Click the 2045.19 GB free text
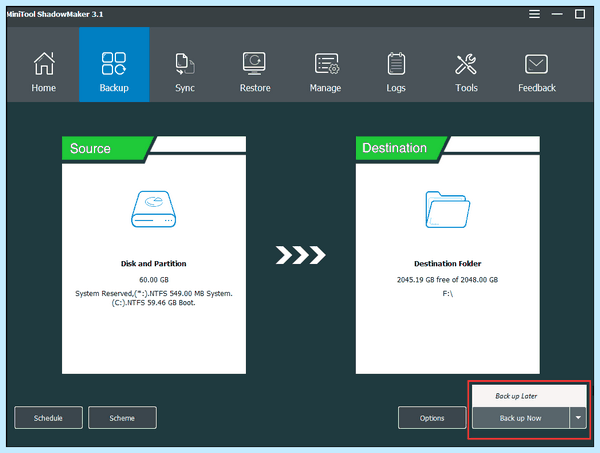This screenshot has height=453, width=600. 447,280
